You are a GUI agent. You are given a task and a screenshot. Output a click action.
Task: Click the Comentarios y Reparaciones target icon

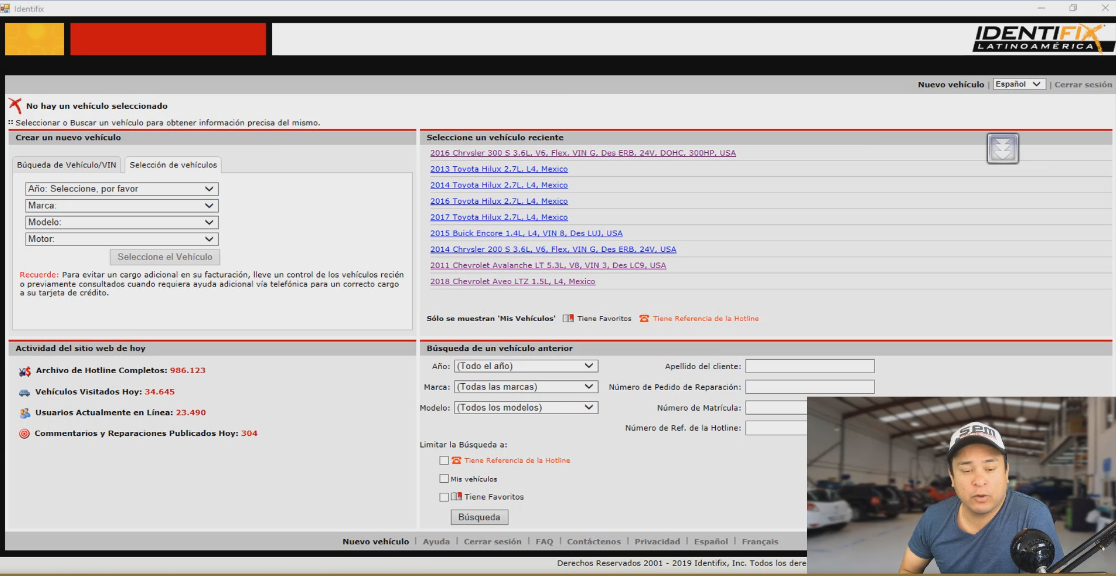pyautogui.click(x=24, y=434)
